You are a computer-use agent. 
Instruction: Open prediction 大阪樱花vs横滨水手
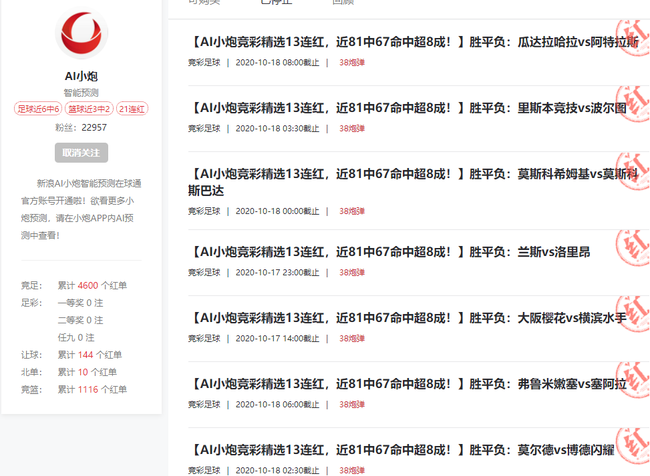pos(407,318)
